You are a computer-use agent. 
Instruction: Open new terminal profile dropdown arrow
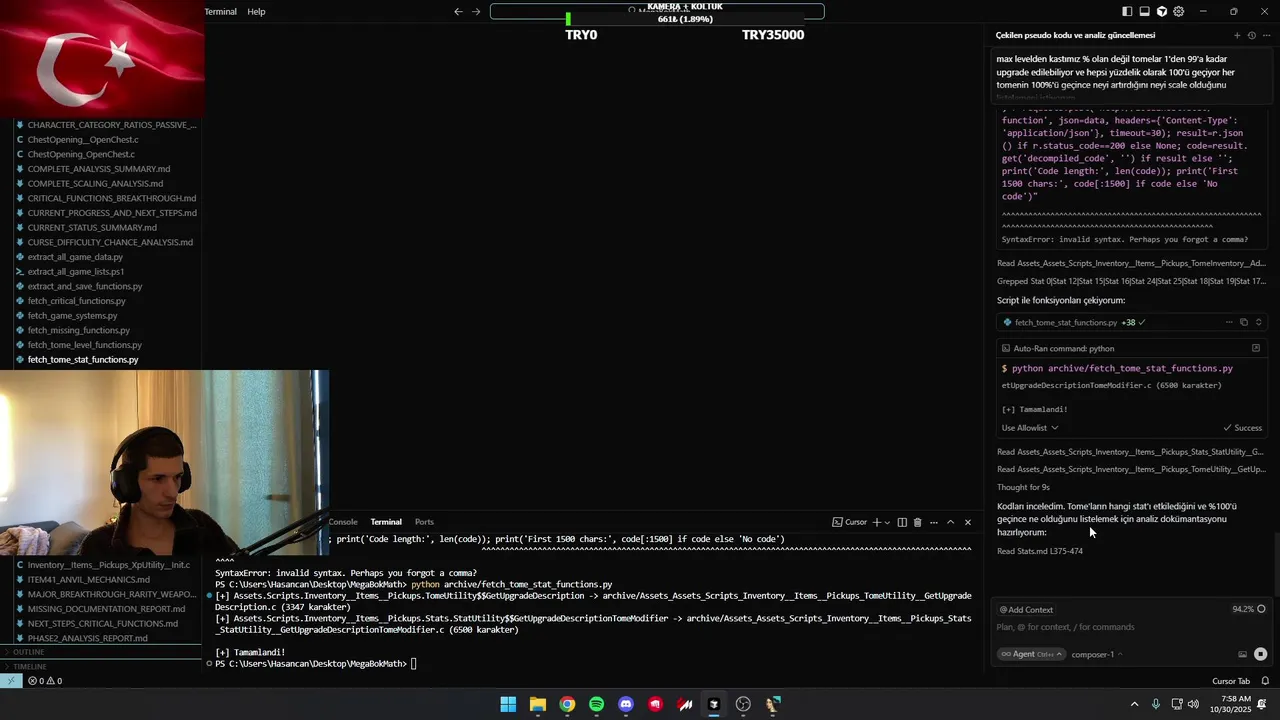tap(887, 522)
